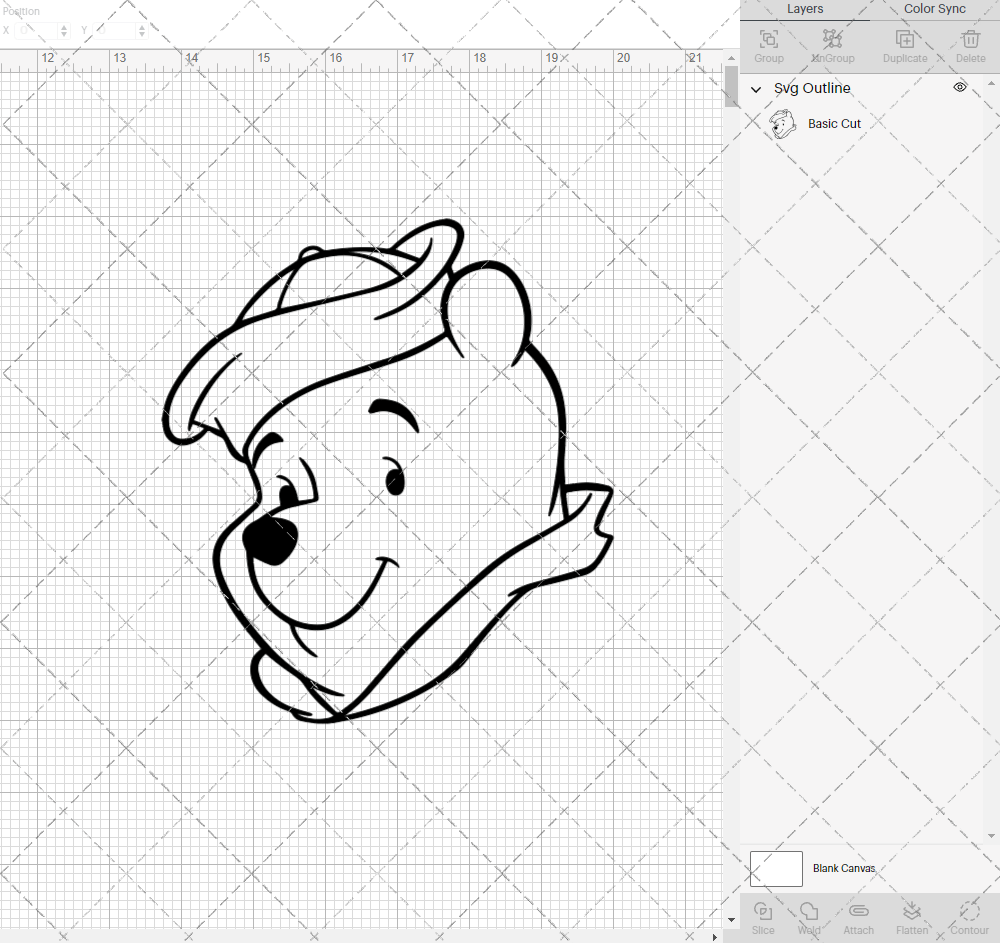Select the Svg Outline group name

[812, 88]
